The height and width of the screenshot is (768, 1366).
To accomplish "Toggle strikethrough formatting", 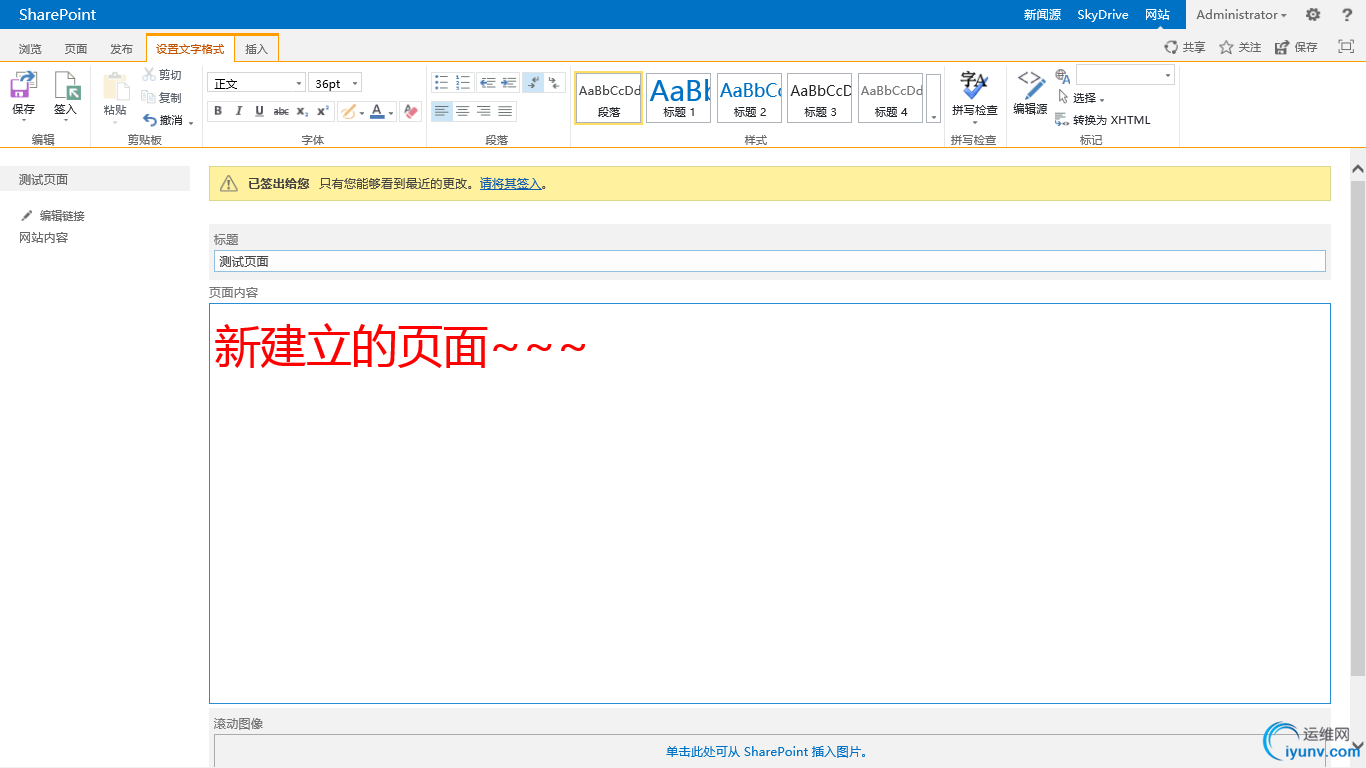I will 281,111.
